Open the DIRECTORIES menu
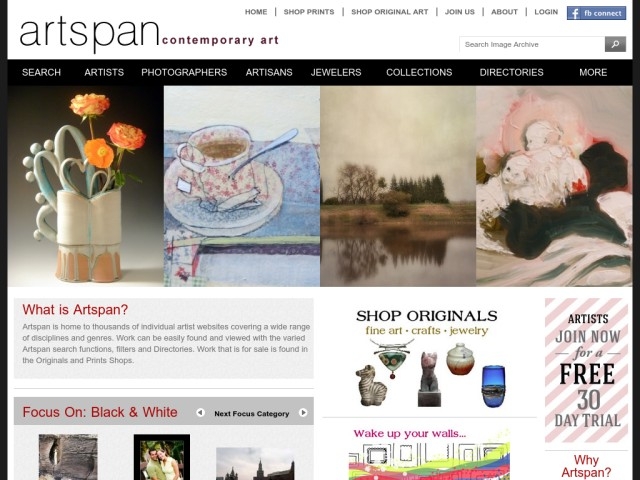 [x=511, y=72]
